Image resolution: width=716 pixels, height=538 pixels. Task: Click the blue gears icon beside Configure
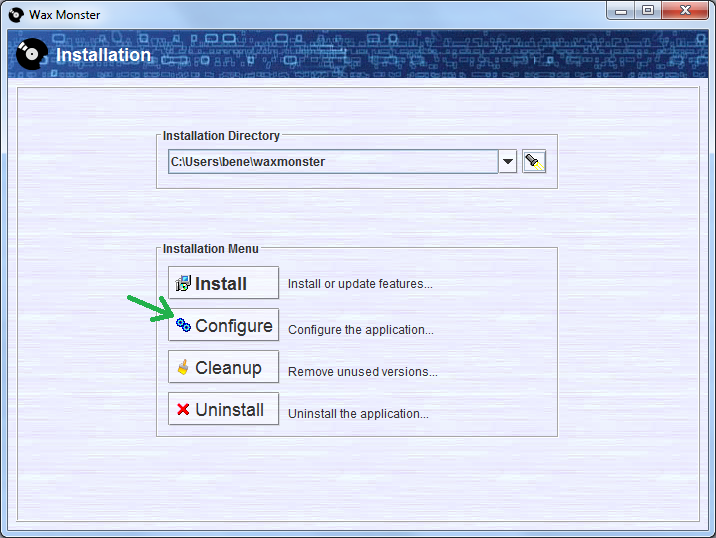[183, 326]
